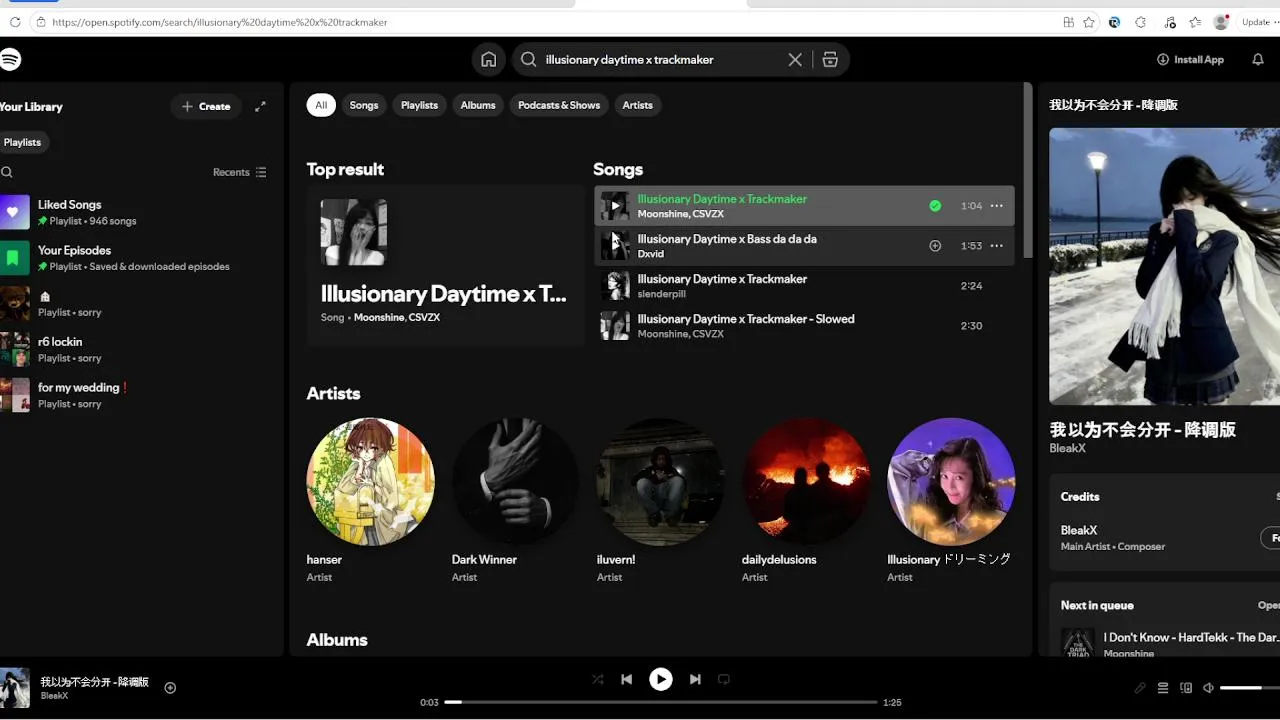The width and height of the screenshot is (1280, 720).
Task: Open more options for Bass da da da
Action: click(x=996, y=246)
